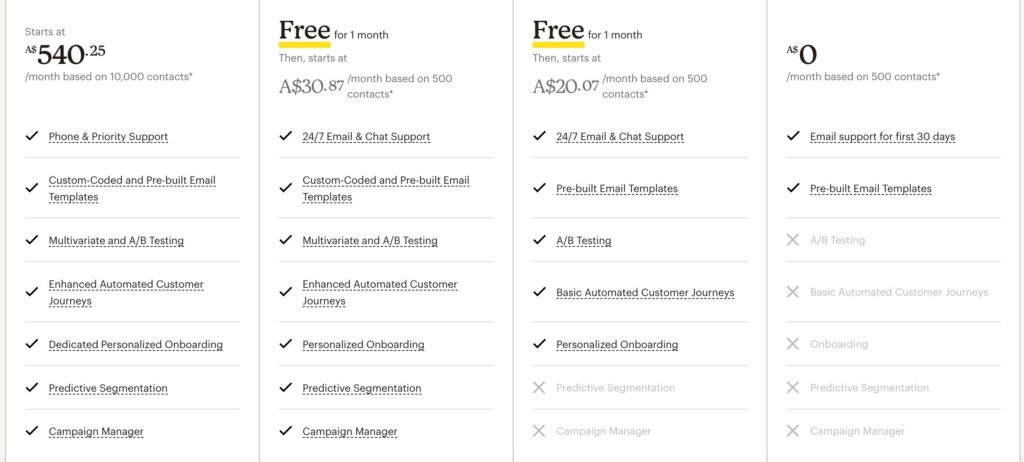Image resolution: width=1024 pixels, height=462 pixels.
Task: Click X icon beside Campaign Manager in A$0 plan
Action: (793, 431)
